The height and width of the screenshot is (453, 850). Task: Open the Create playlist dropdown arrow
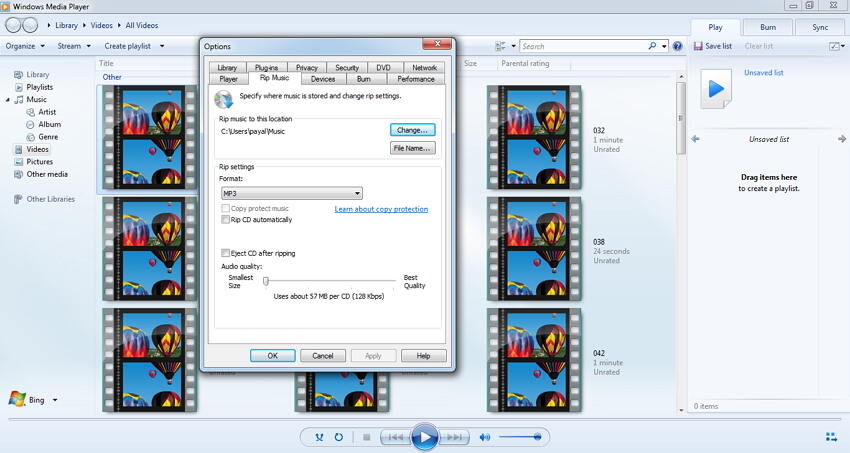pos(162,46)
